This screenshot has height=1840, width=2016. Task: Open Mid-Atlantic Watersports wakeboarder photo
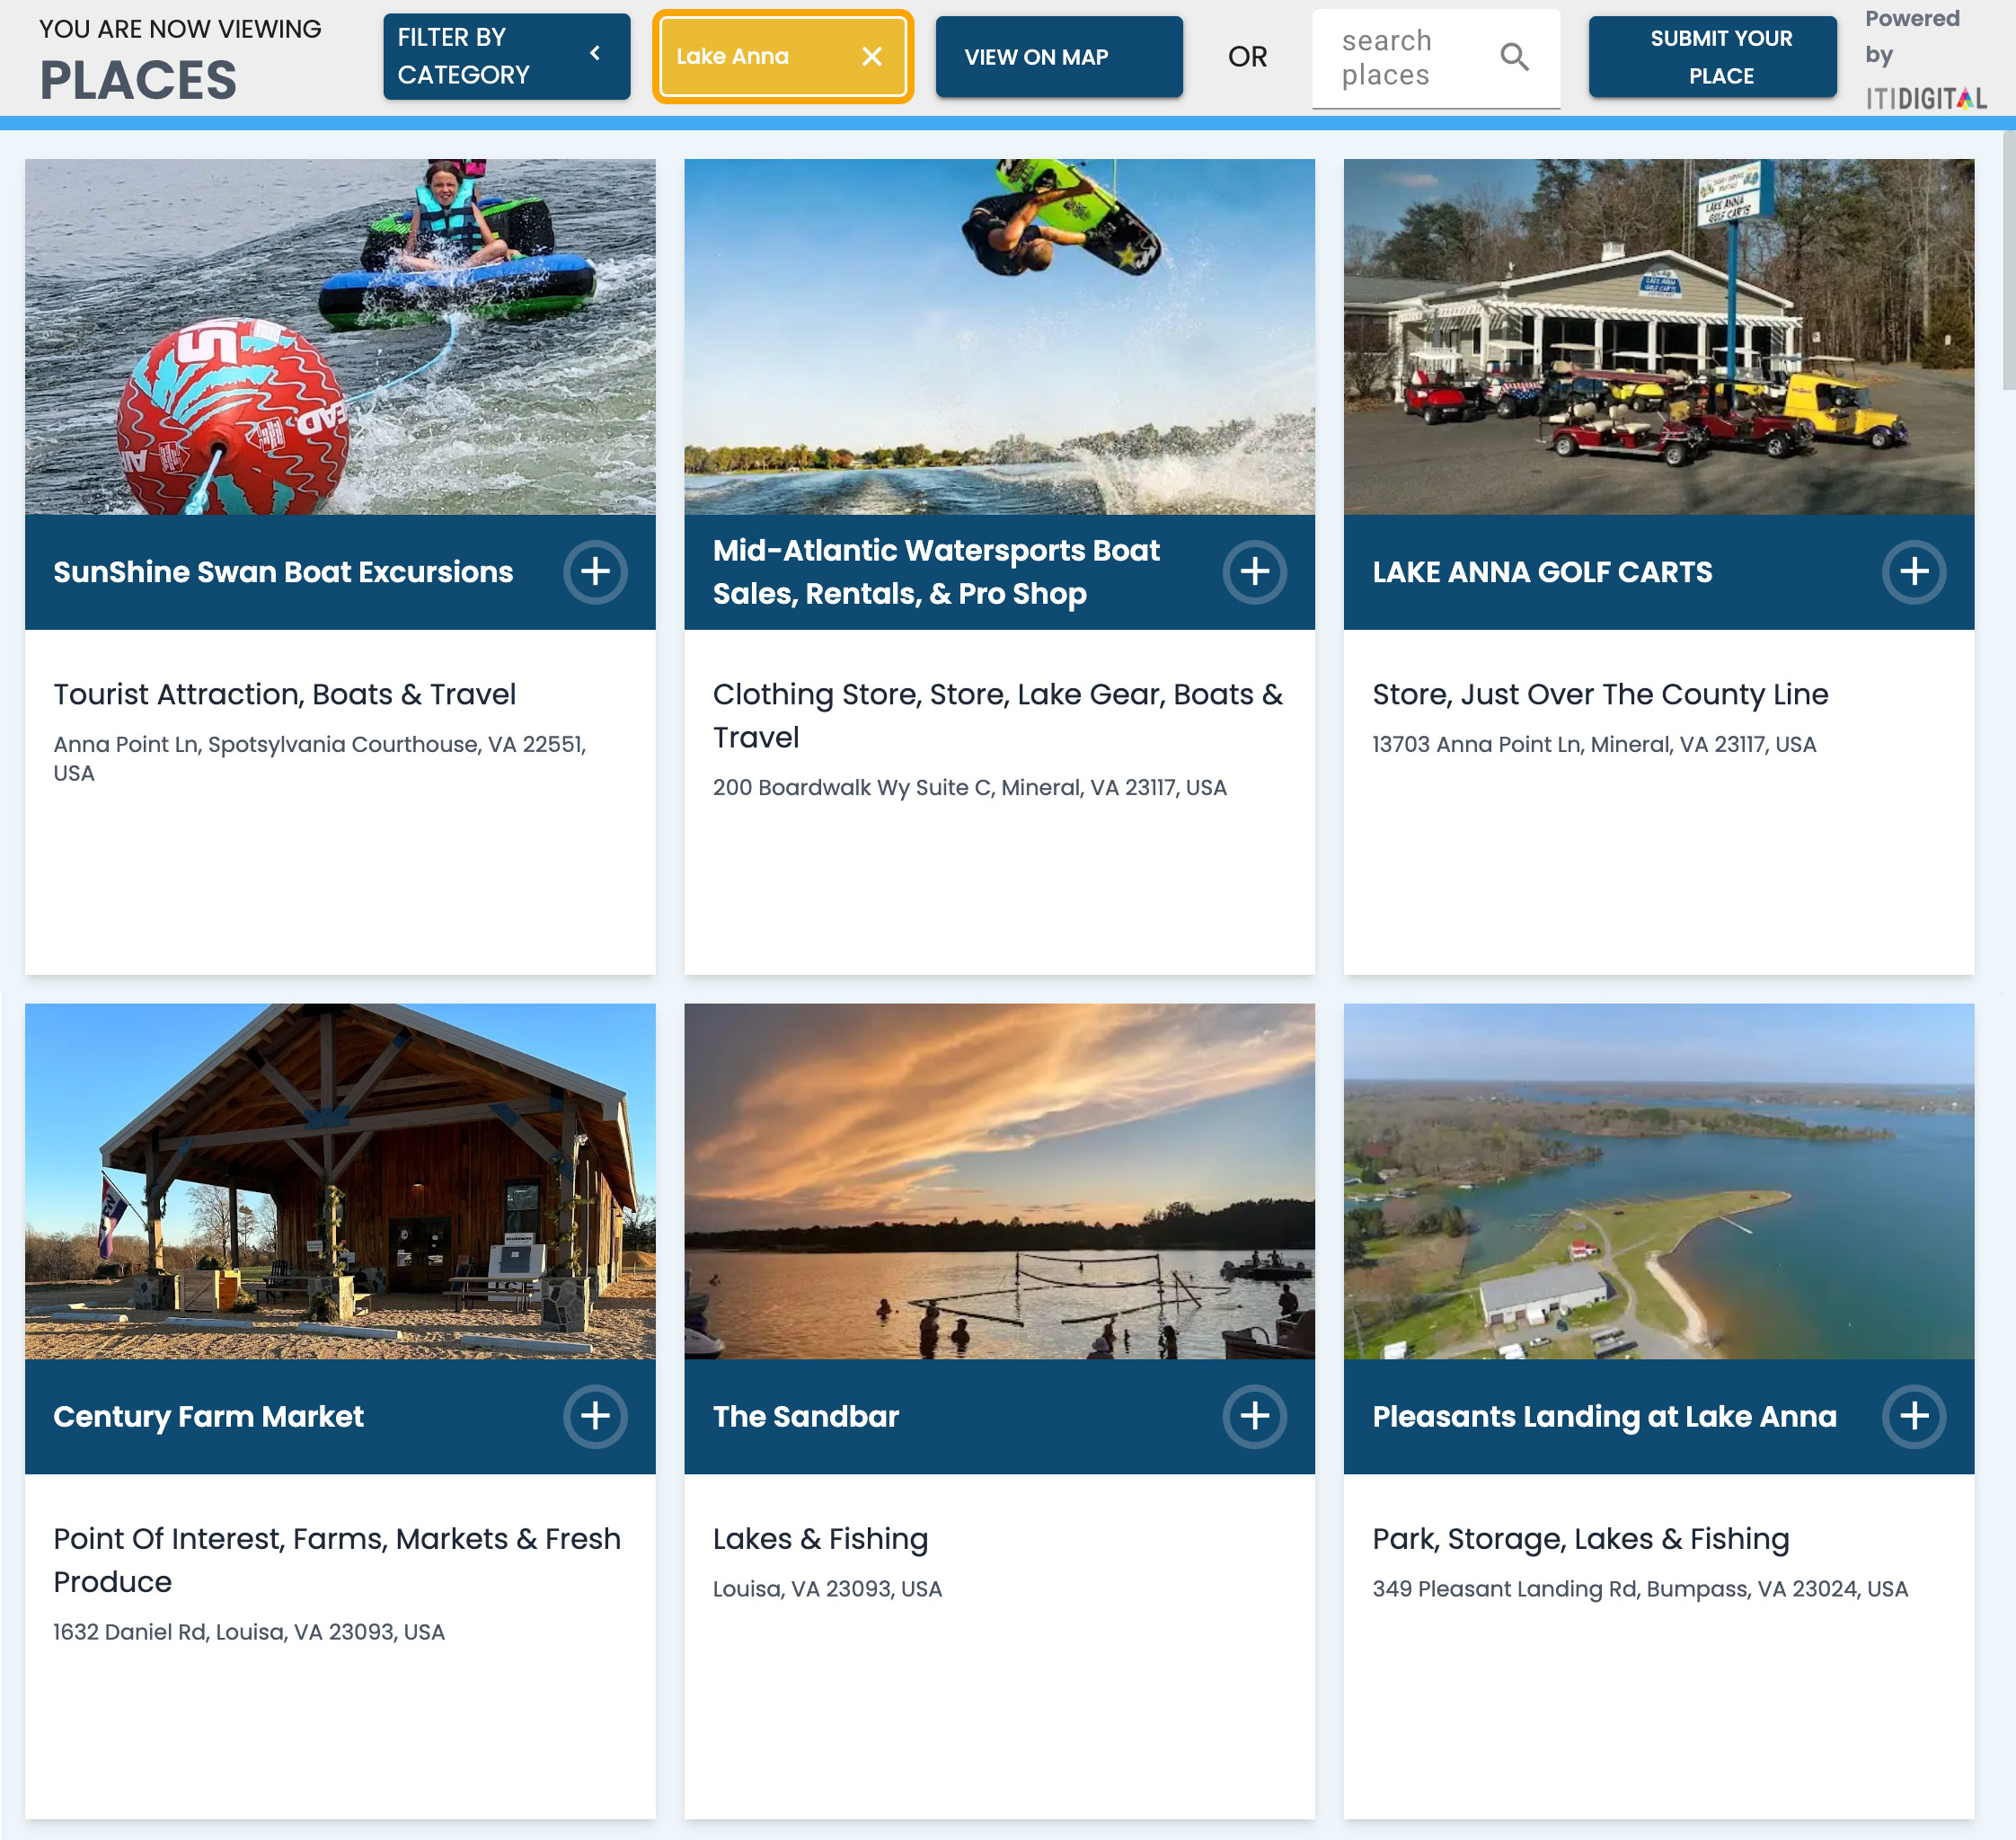999,337
